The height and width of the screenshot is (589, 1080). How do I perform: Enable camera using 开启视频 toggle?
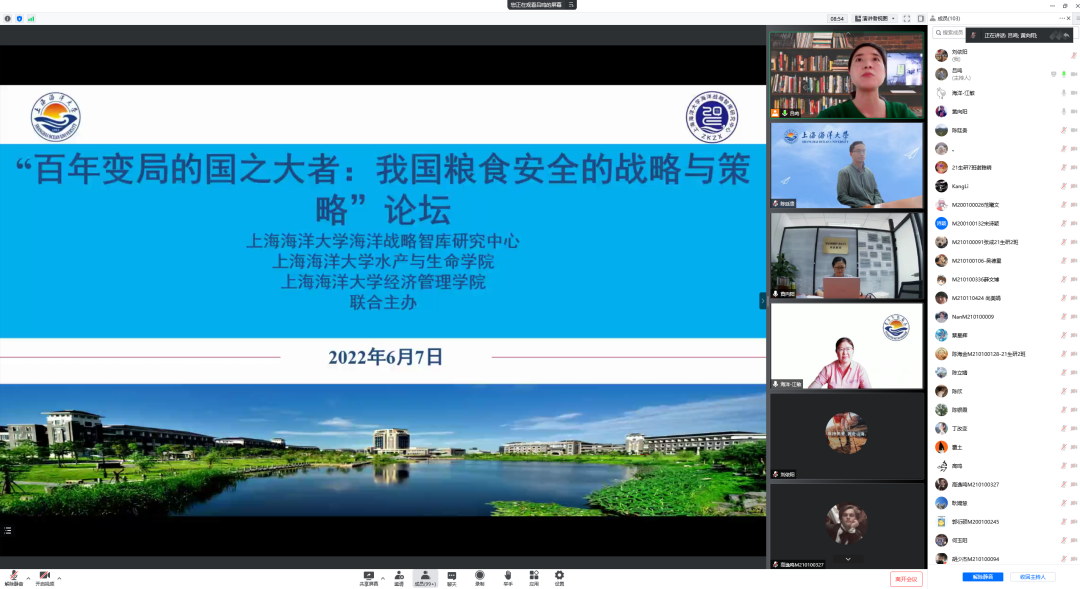click(x=44, y=575)
